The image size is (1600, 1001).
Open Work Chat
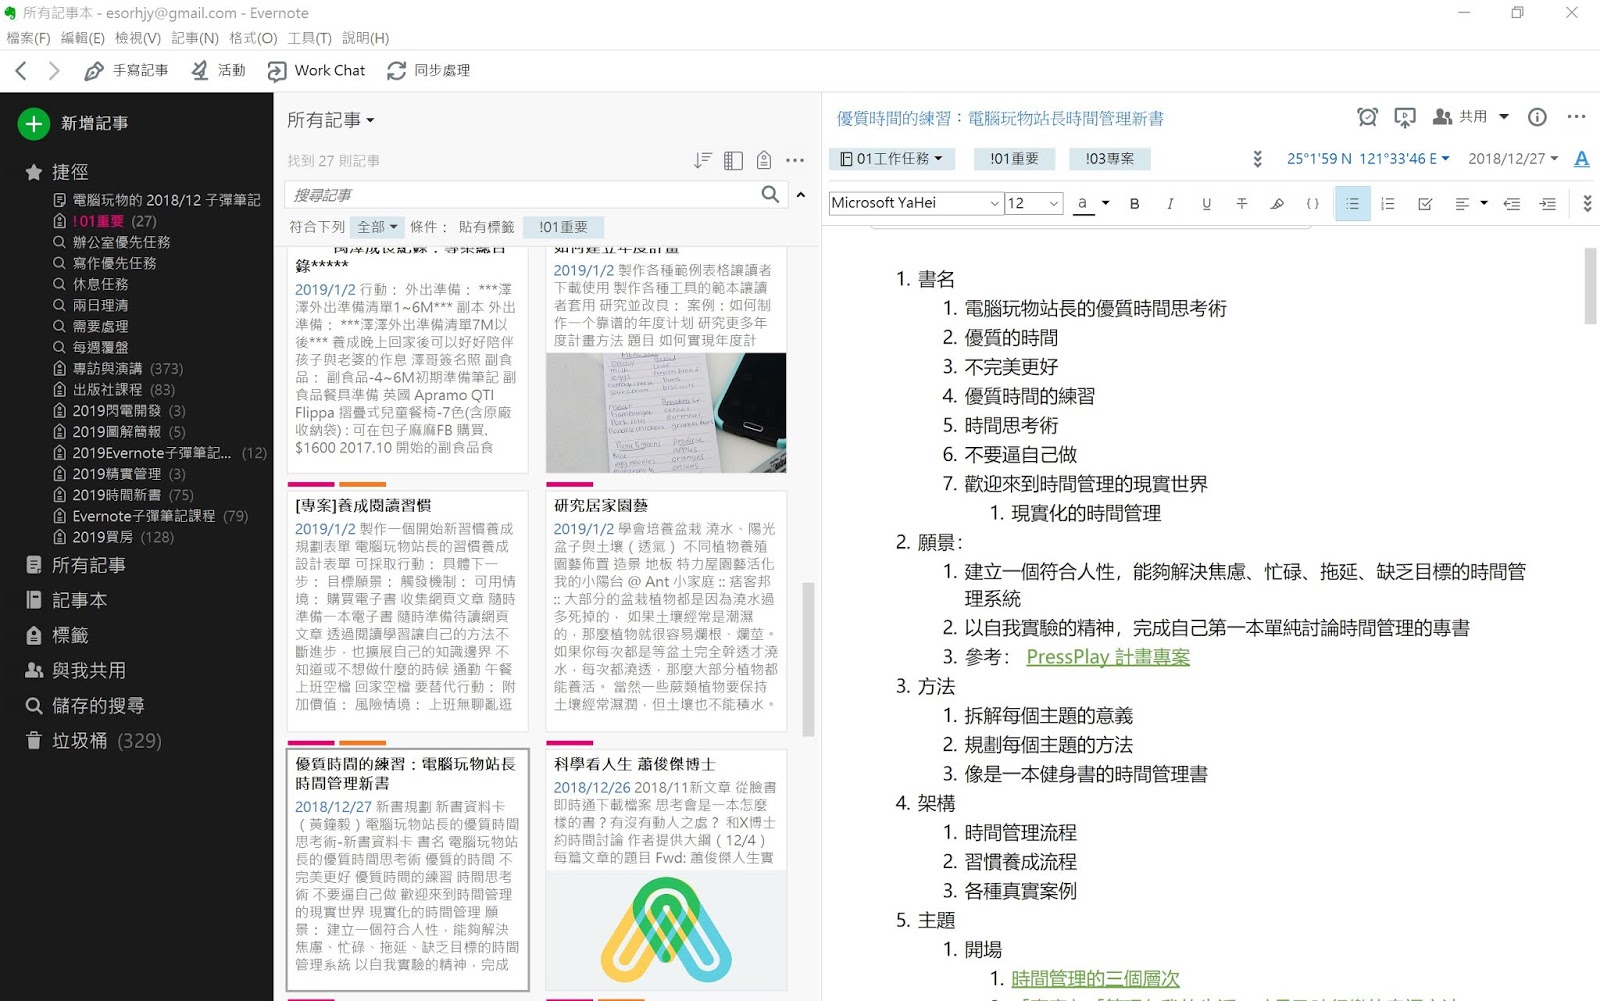[316, 70]
